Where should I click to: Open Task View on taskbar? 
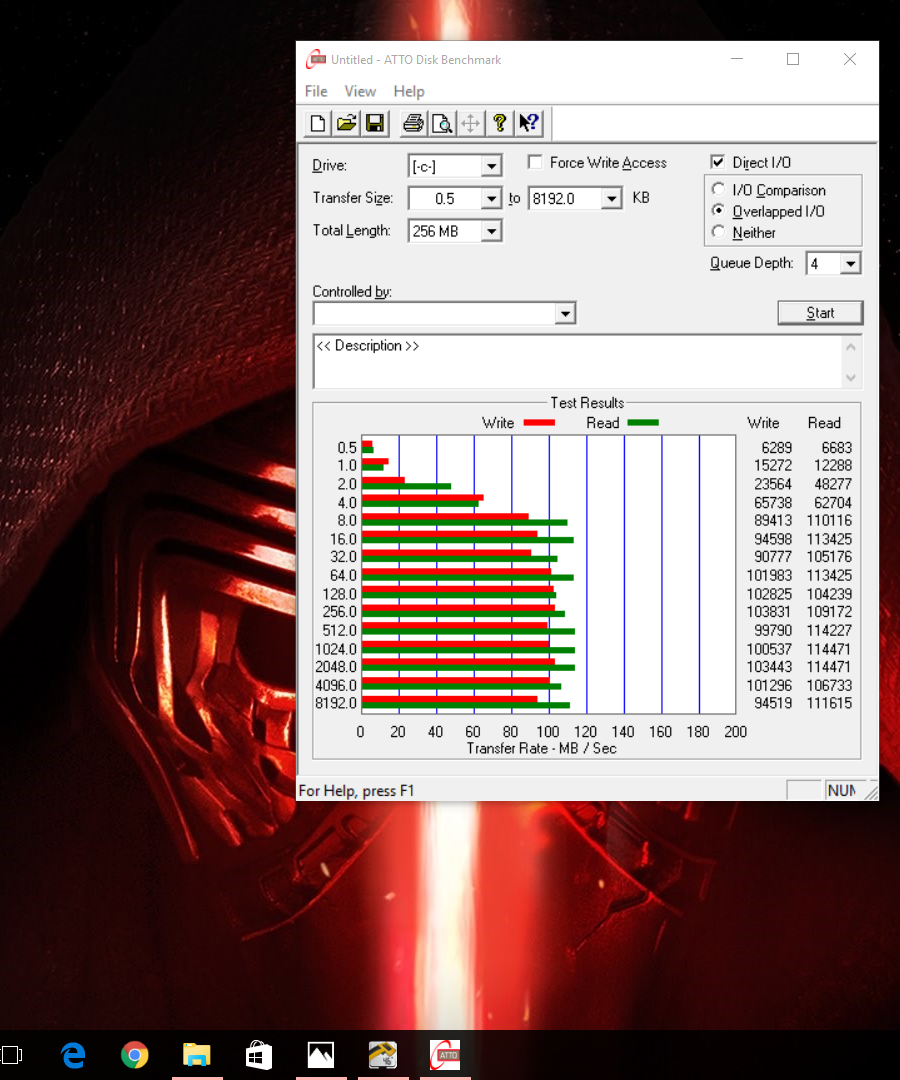coord(12,1055)
